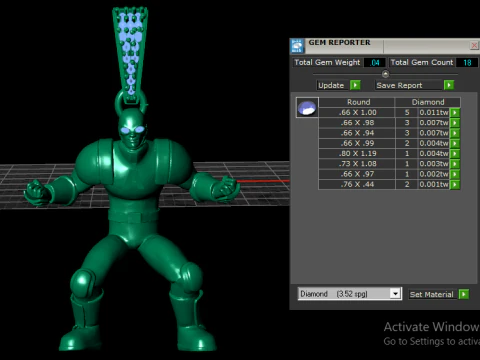Select the .76 X .44 size cell

357,185
